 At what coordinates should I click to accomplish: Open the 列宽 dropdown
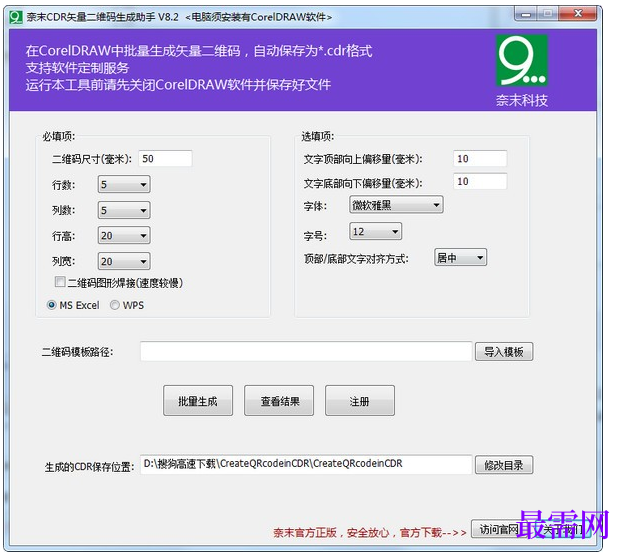tap(124, 261)
